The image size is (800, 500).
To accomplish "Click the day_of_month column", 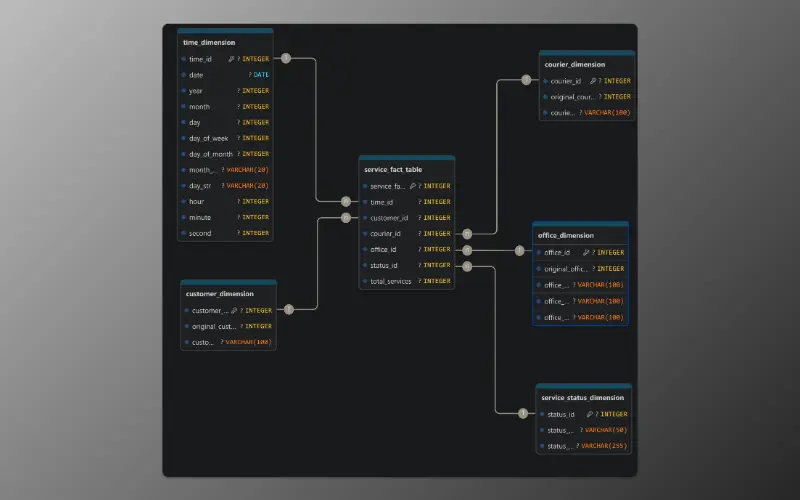I will click(x=225, y=154).
